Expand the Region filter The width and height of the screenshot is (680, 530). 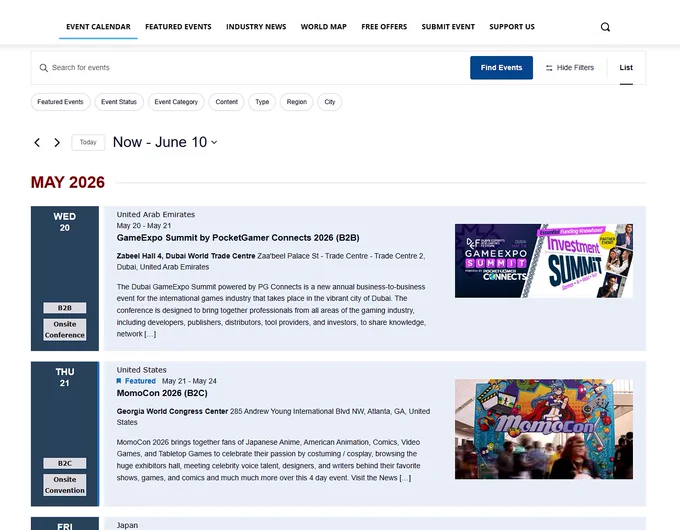click(x=297, y=102)
